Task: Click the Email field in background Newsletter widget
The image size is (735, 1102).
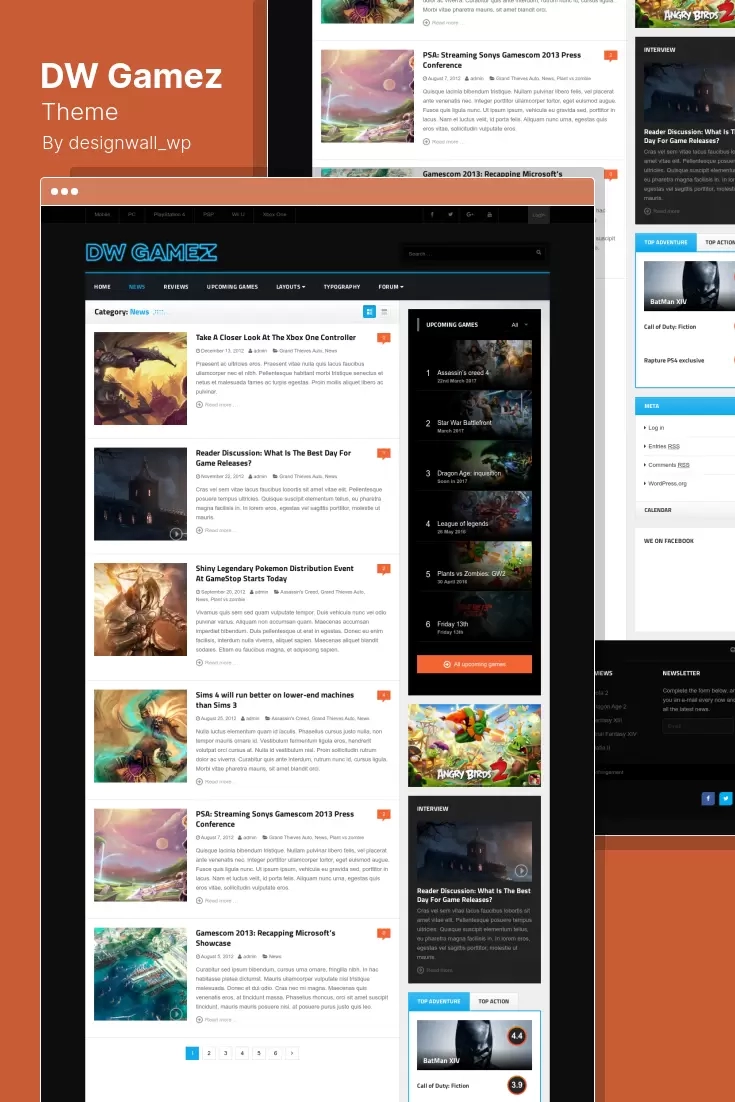Action: pyautogui.click(x=698, y=726)
